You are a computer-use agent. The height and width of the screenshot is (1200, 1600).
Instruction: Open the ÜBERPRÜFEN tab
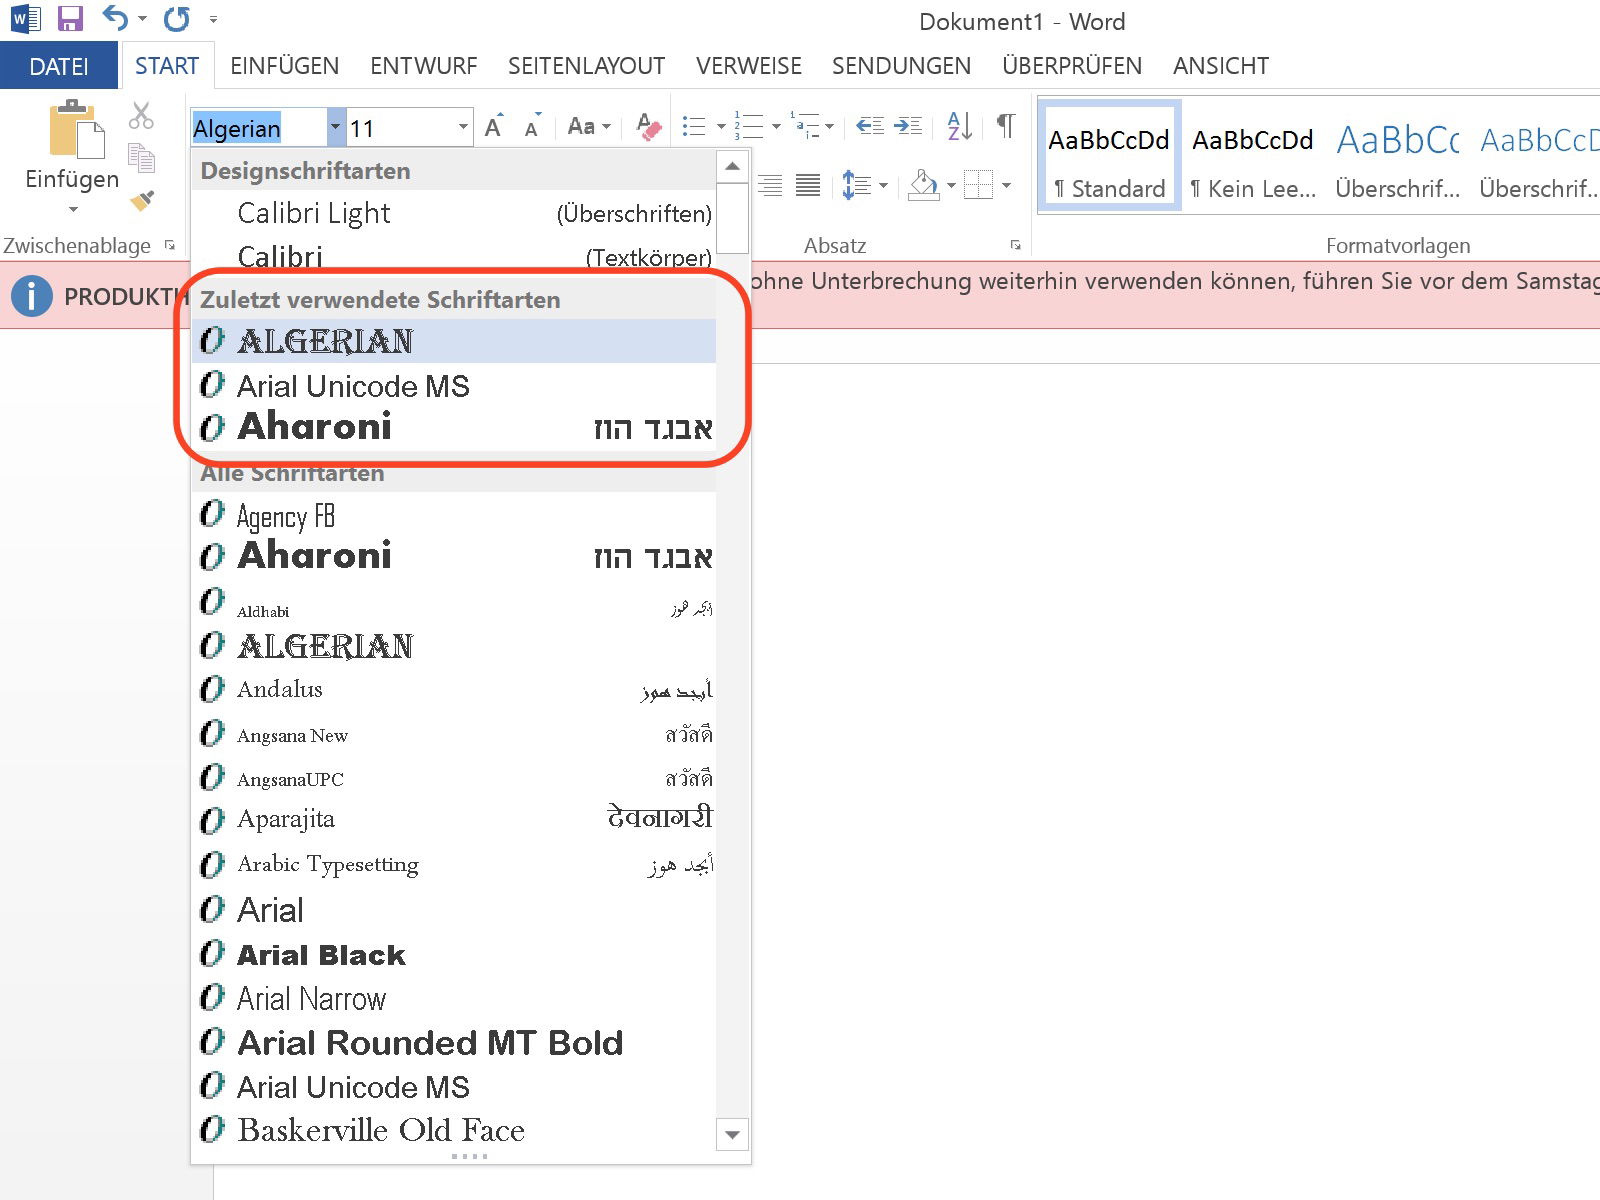point(1072,66)
